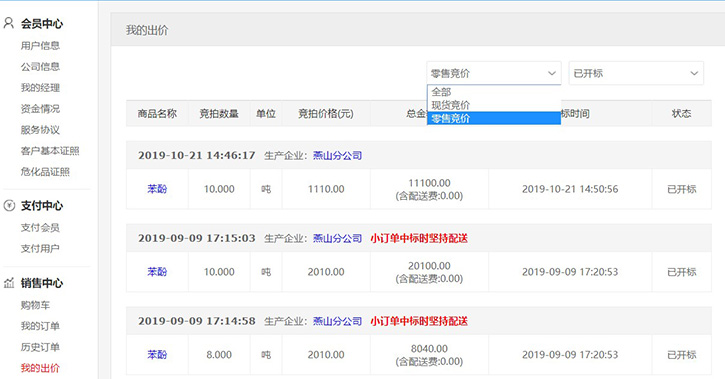Open 危化品证照 in sidebar
The height and width of the screenshot is (379, 725).
45,172
